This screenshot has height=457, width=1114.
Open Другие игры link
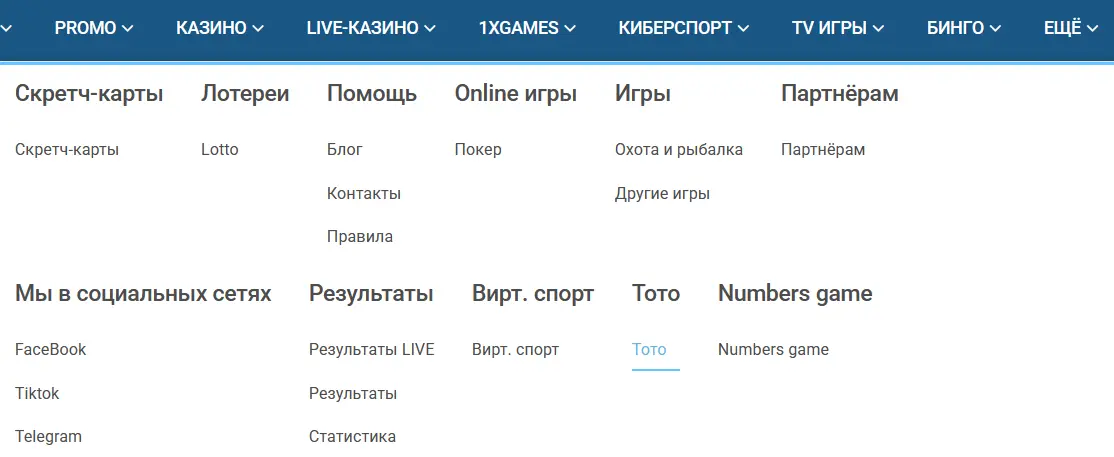662,193
